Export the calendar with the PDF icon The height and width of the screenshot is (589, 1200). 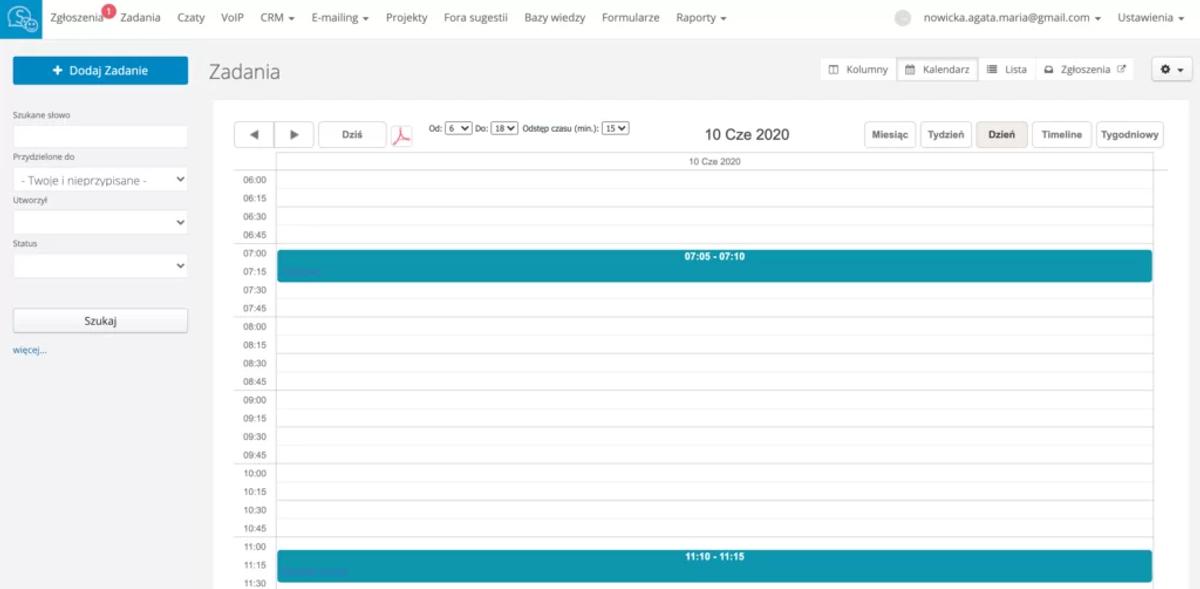click(x=401, y=135)
